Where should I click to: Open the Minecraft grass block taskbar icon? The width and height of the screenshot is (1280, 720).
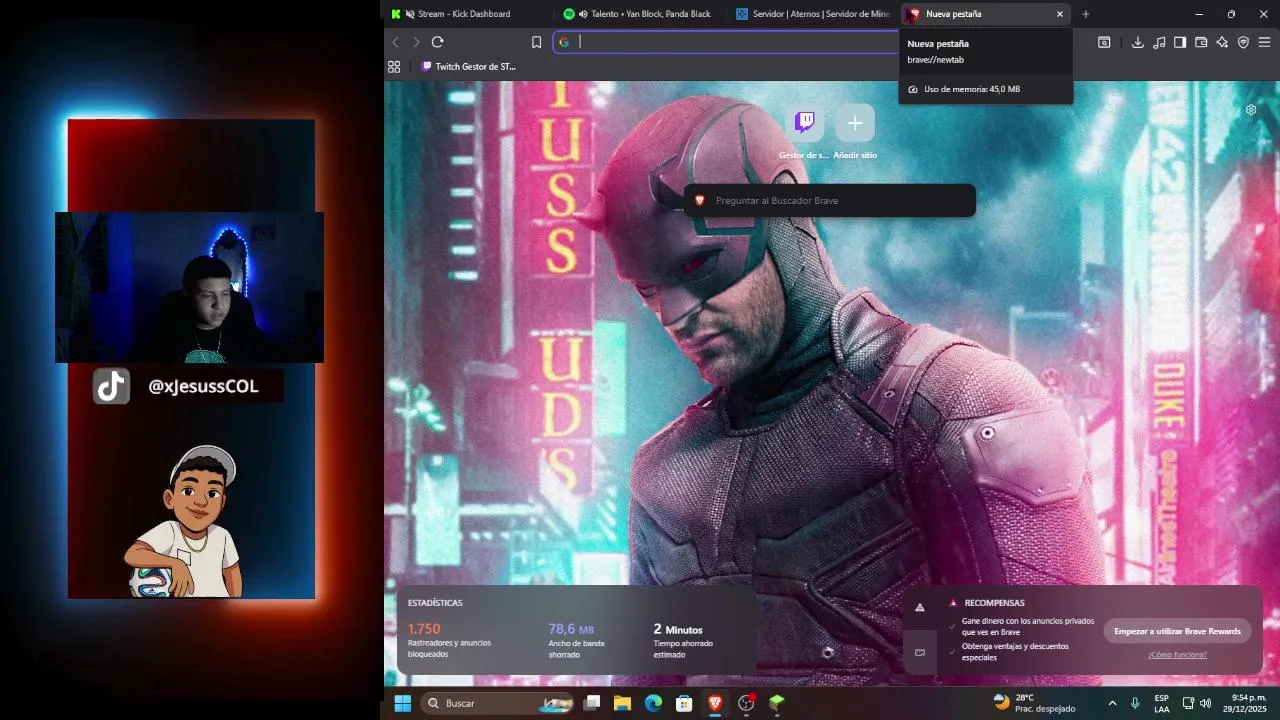(776, 703)
